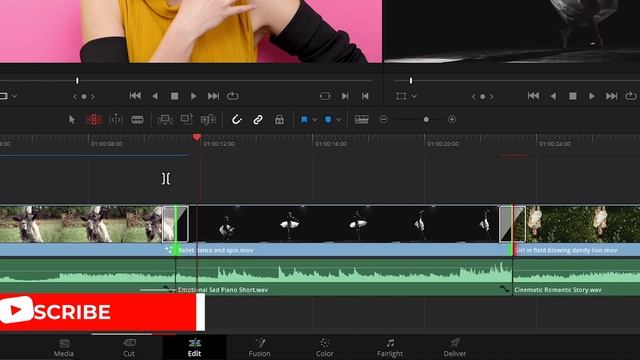Image resolution: width=640 pixels, height=360 pixels.
Task: Toggle the Position Lock padlock
Action: [279, 120]
